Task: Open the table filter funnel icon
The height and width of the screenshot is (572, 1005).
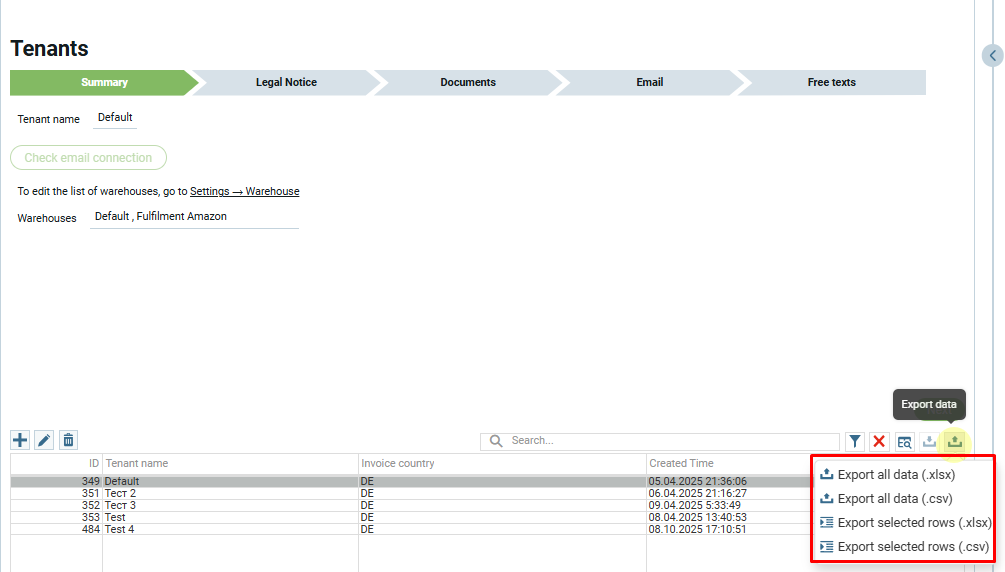Action: click(855, 441)
